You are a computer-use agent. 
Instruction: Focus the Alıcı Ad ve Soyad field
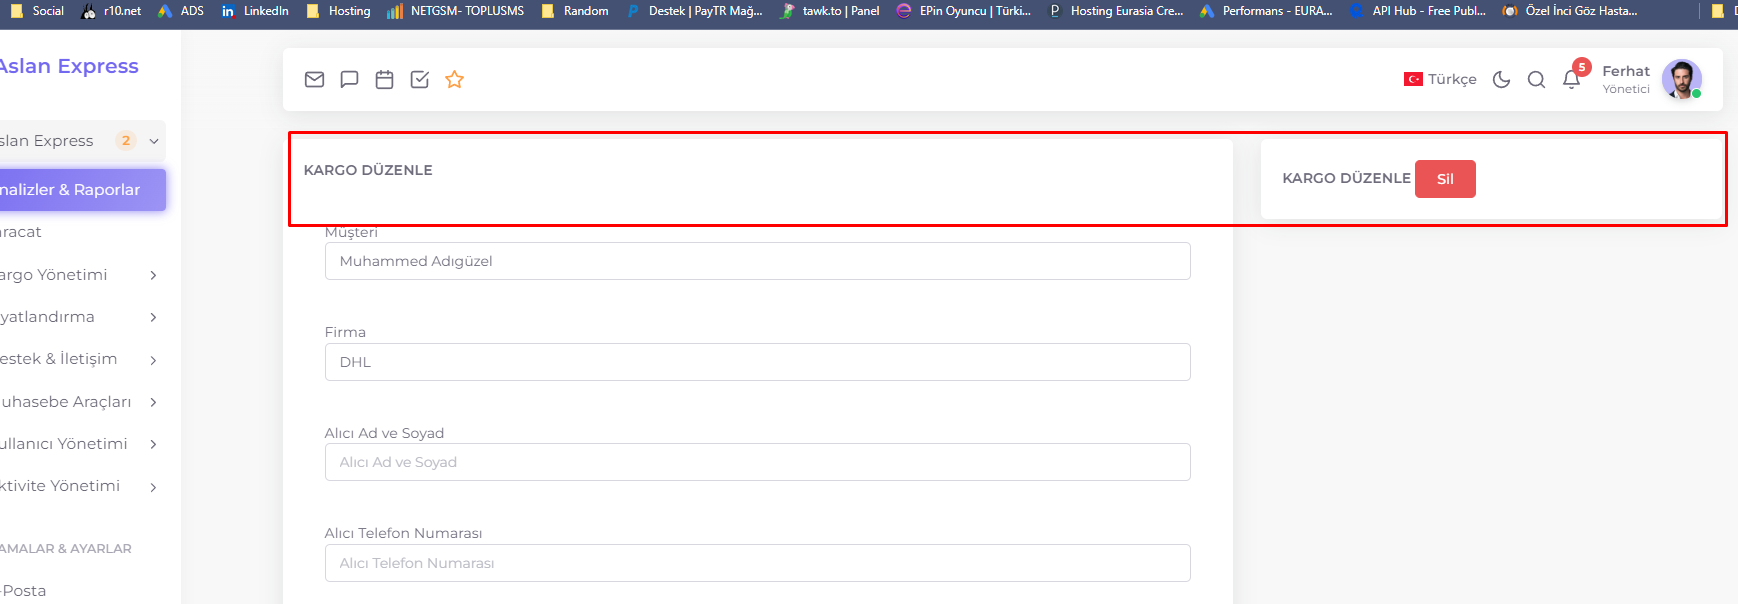coord(757,462)
